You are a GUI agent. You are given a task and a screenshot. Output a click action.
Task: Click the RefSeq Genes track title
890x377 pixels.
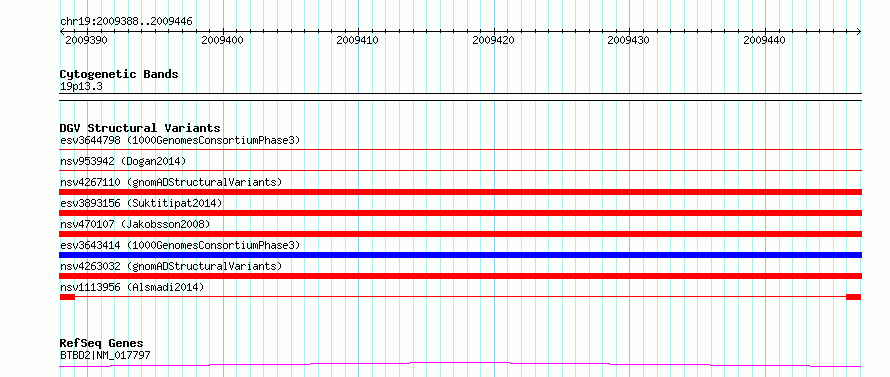101,344
